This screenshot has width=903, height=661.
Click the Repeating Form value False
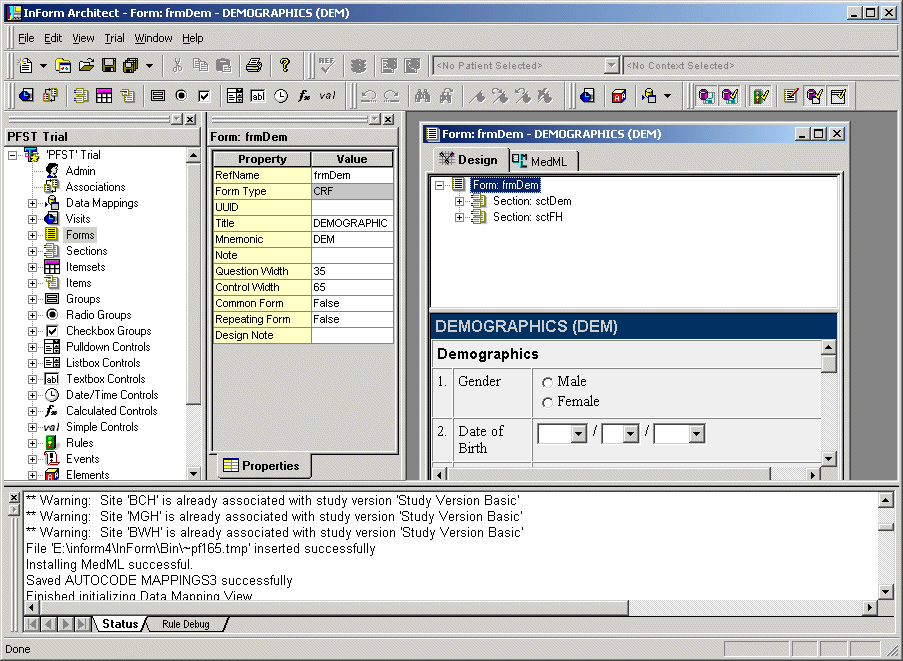tap(352, 319)
